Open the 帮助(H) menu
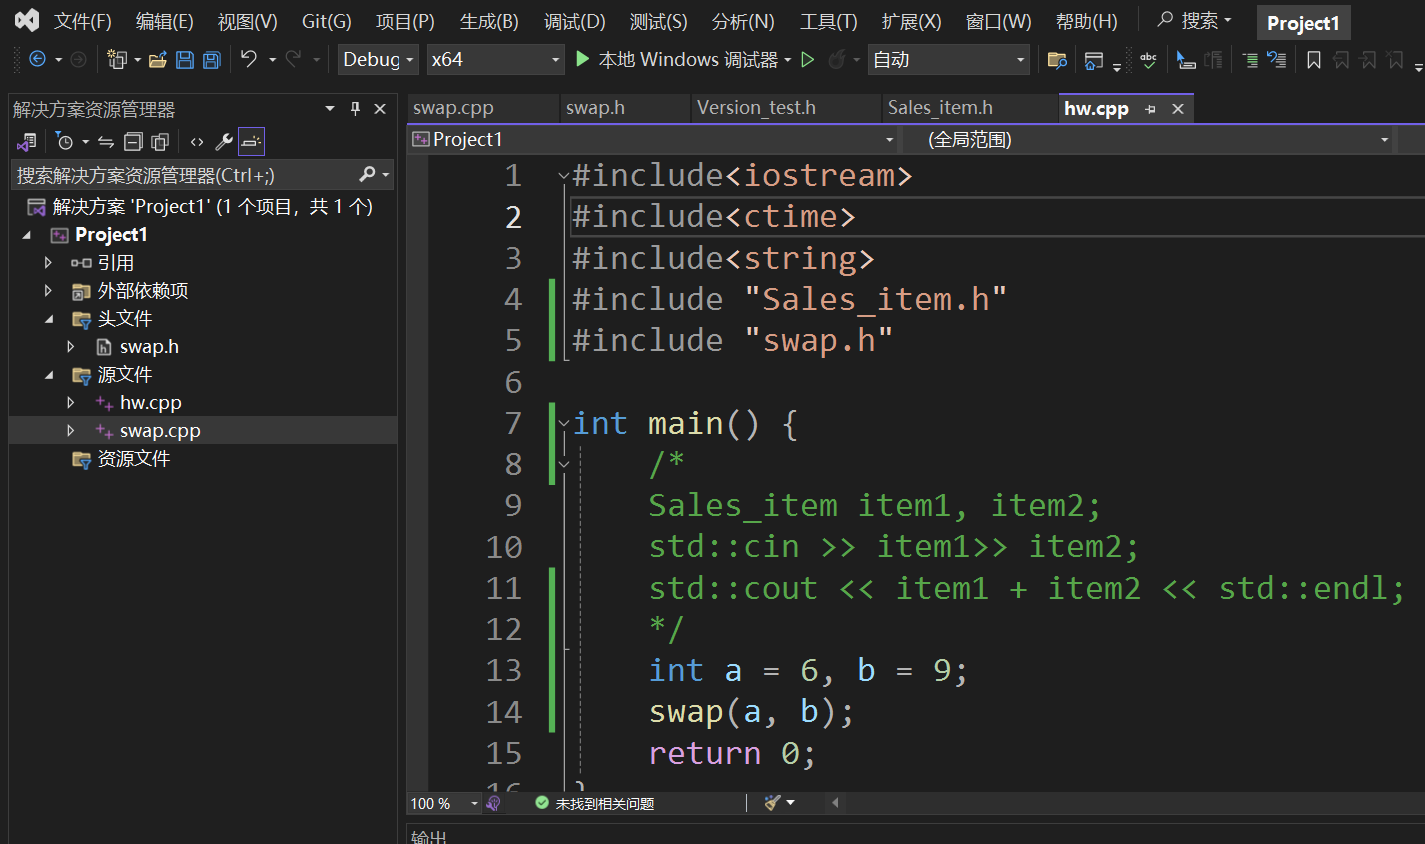1425x844 pixels. click(1087, 21)
